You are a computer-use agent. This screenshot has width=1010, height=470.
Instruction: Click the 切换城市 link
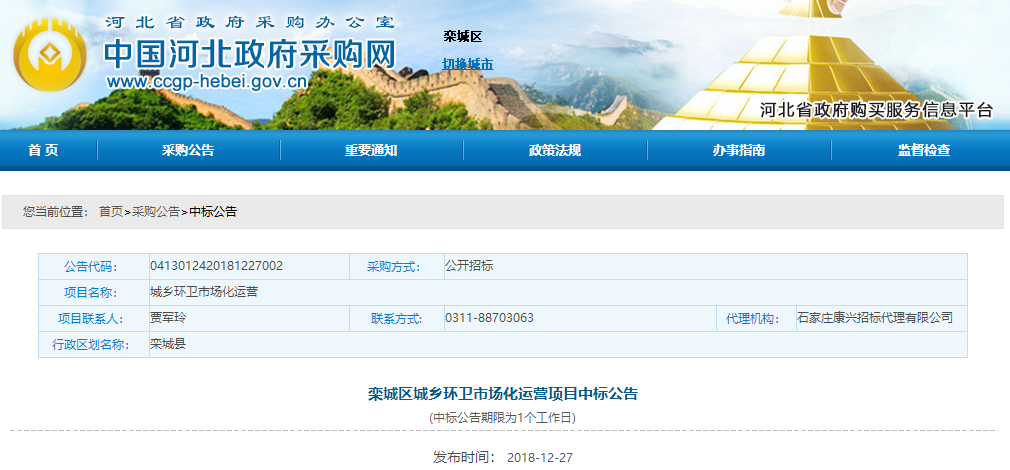[467, 65]
